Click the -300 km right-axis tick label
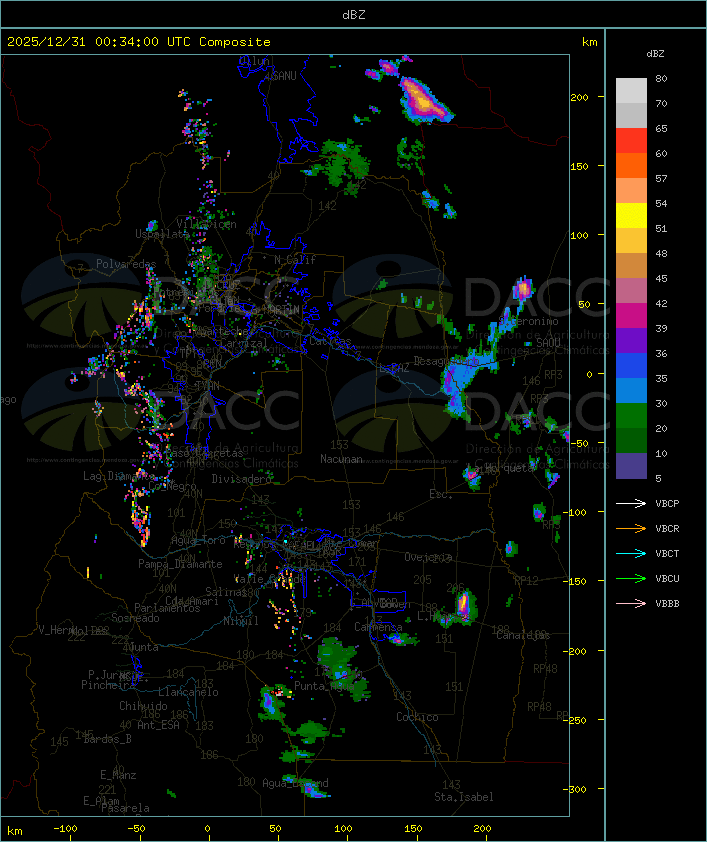The image size is (707, 842). [x=577, y=789]
